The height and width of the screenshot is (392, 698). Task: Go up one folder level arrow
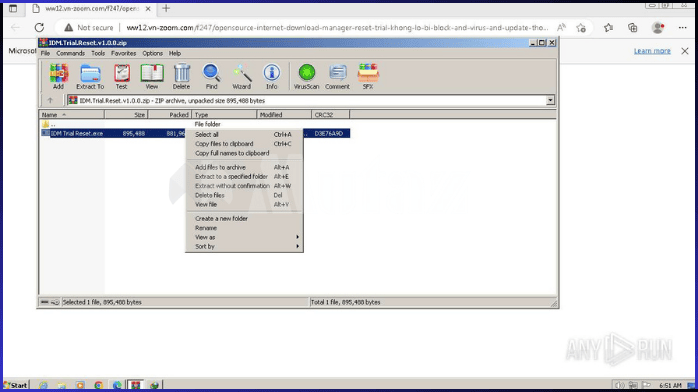click(x=50, y=101)
